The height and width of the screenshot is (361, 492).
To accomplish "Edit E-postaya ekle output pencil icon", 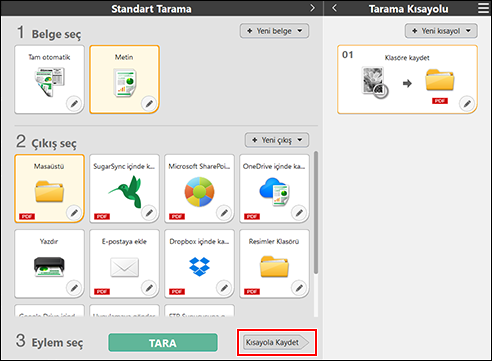I will click(x=149, y=288).
